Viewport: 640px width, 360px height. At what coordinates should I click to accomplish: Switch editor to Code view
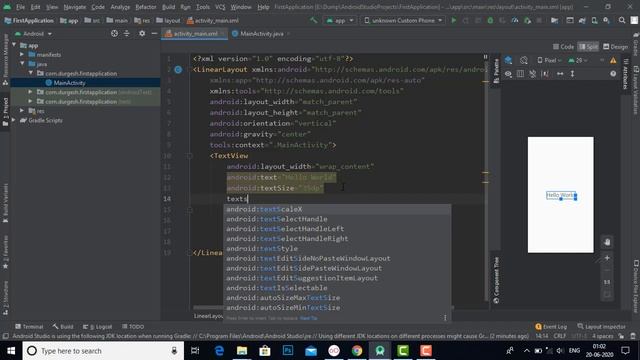pyautogui.click(x=563, y=47)
